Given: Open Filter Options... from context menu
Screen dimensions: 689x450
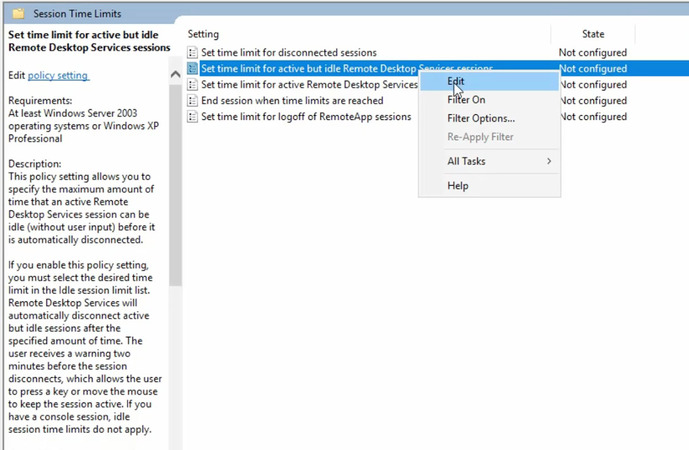Looking at the screenshot, I should point(480,118).
